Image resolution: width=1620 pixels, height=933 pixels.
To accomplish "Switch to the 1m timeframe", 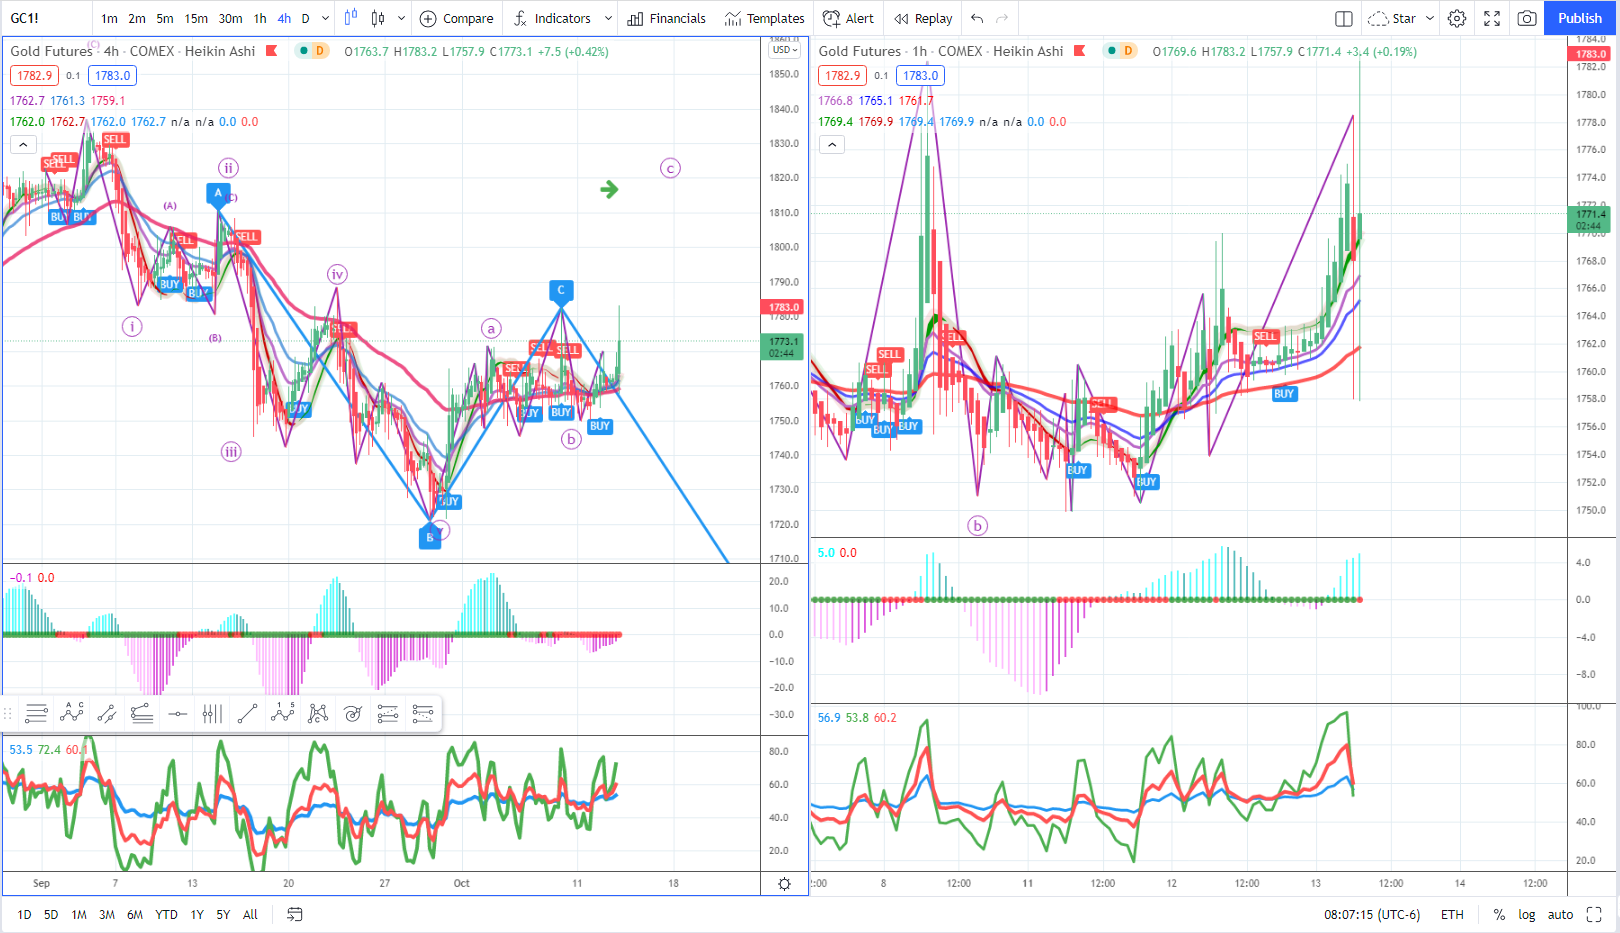I will [109, 18].
